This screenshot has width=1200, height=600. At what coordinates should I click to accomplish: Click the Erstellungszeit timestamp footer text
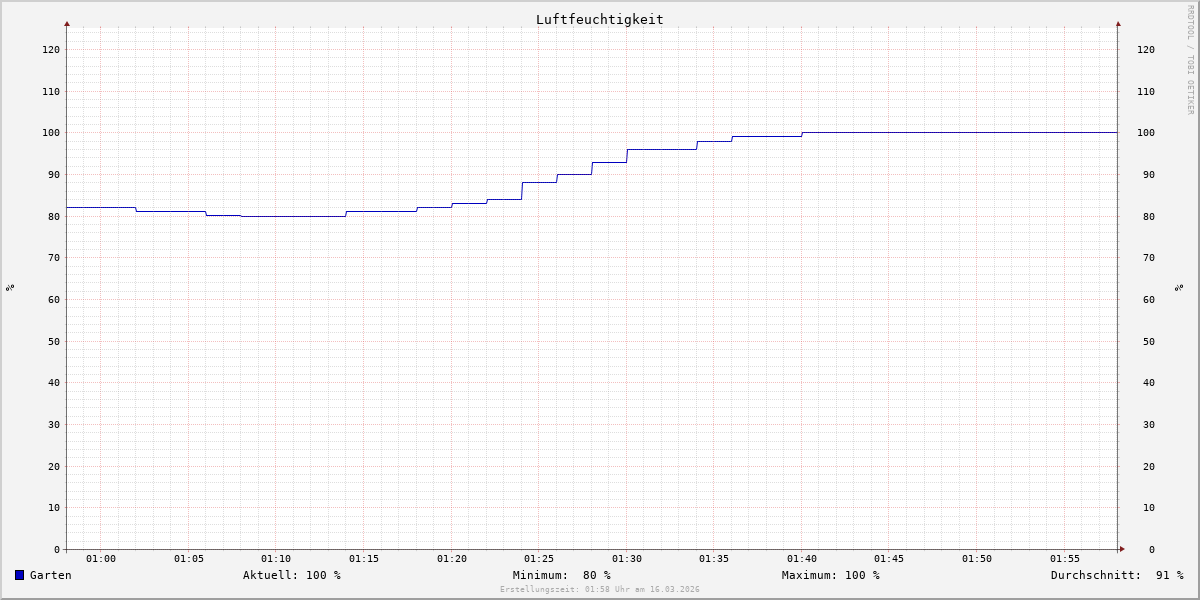(599, 590)
